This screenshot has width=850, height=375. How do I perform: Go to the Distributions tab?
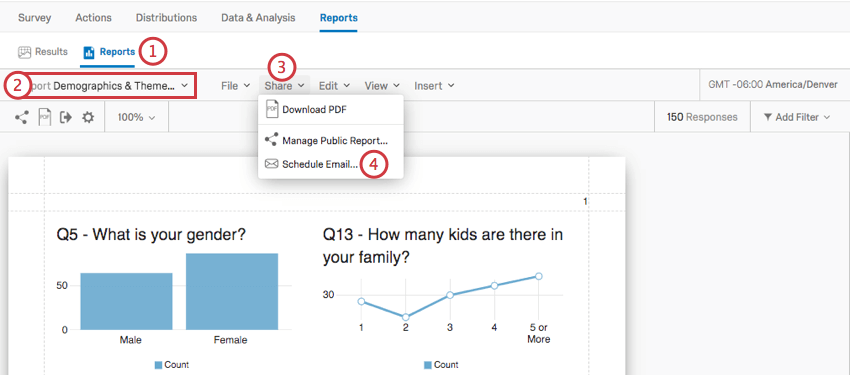(166, 18)
